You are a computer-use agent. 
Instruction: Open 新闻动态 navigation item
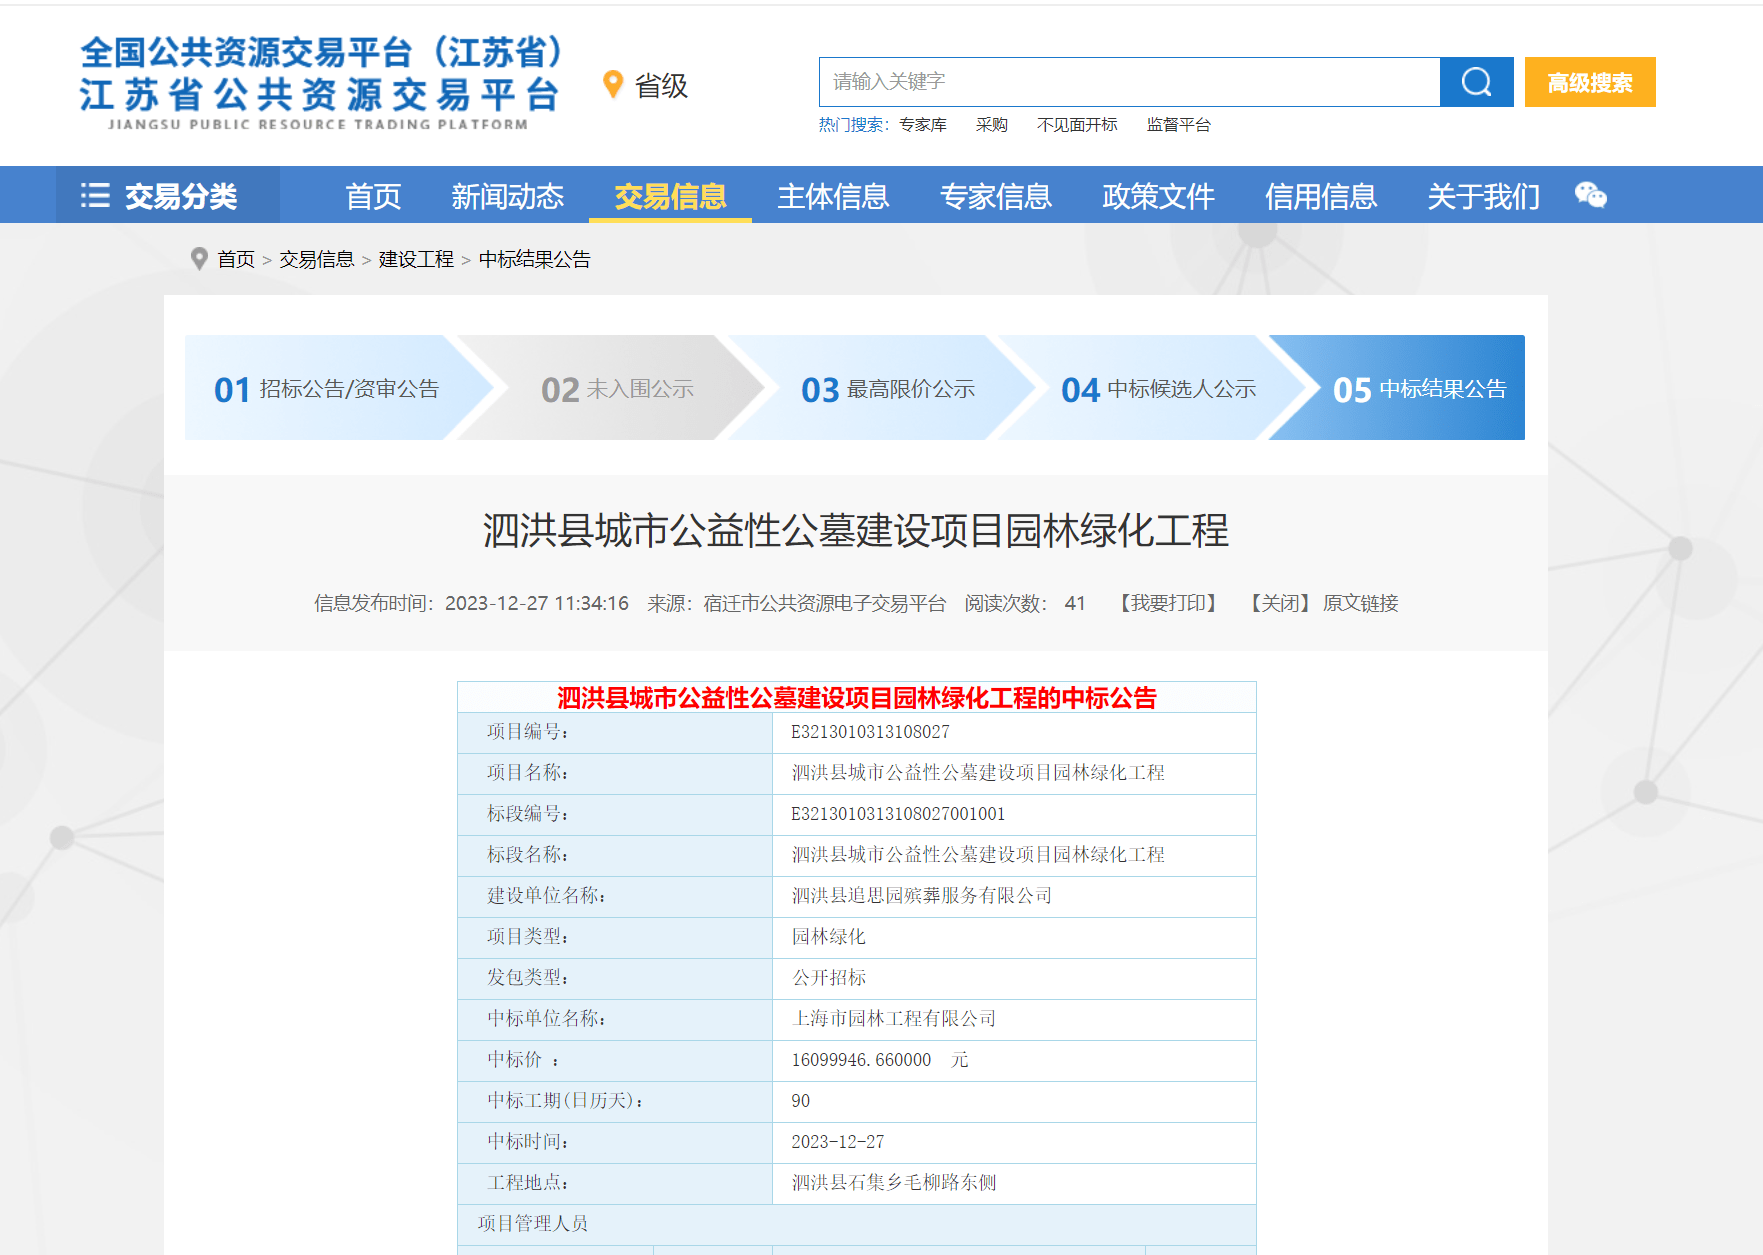pyautogui.click(x=507, y=196)
